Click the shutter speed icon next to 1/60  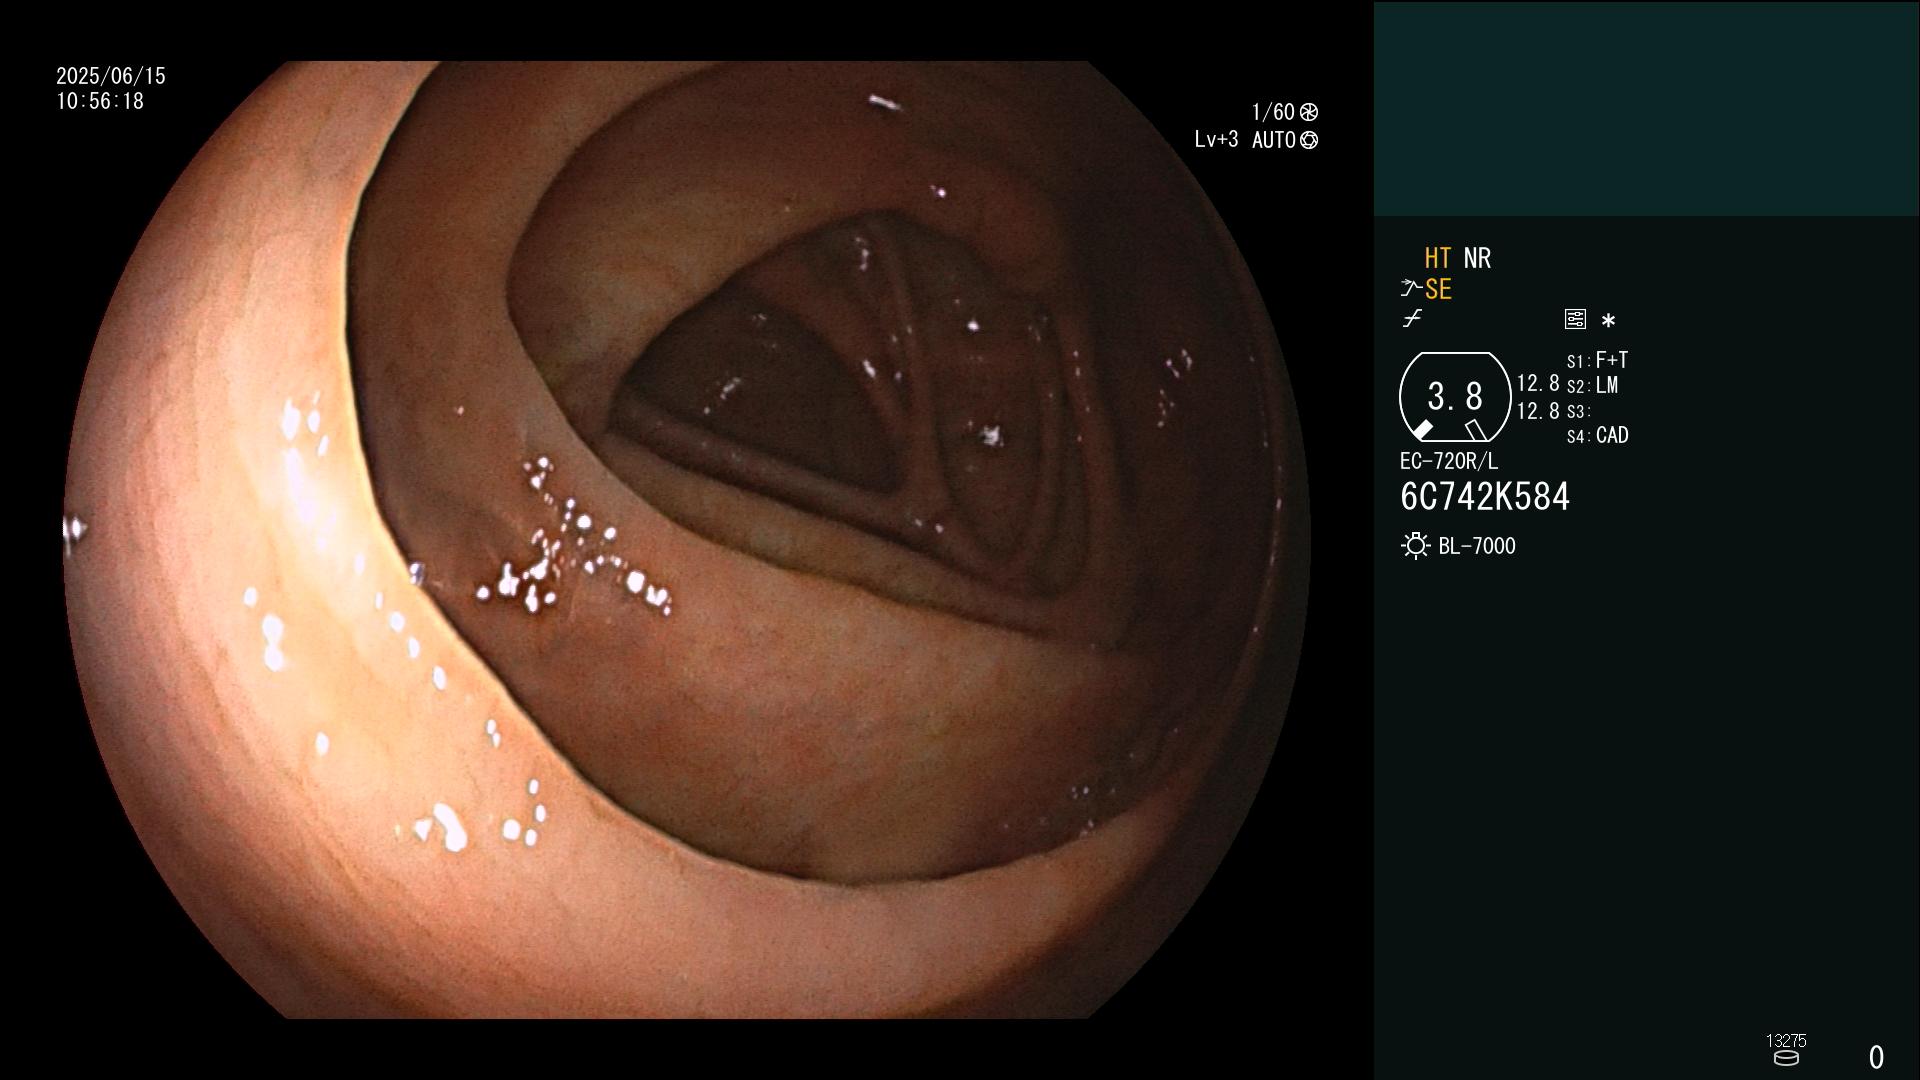1309,112
